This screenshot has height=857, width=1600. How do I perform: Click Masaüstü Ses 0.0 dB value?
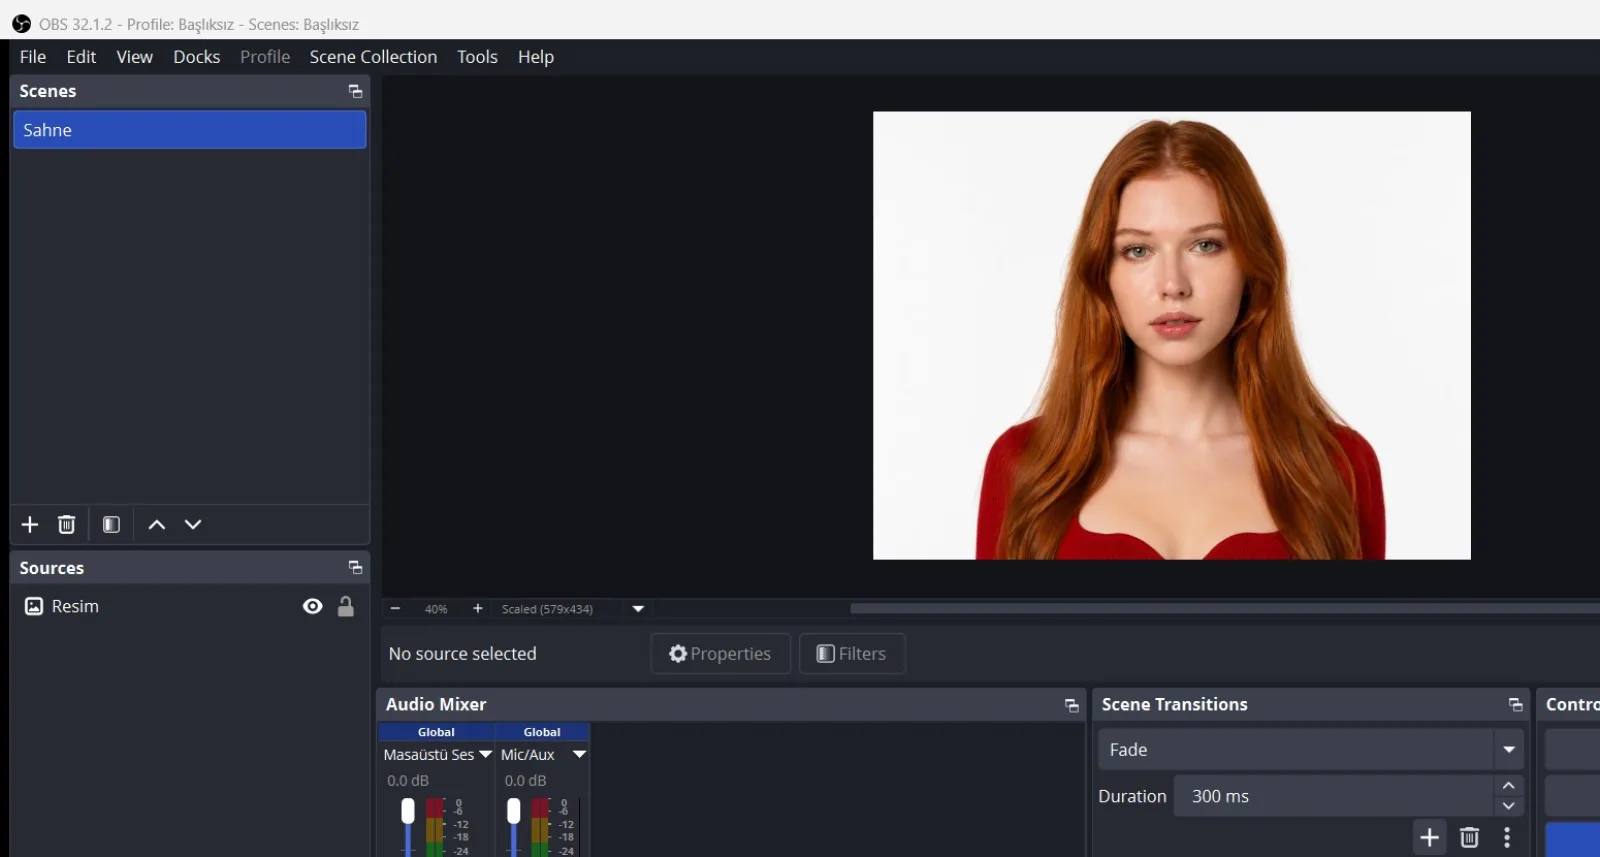[x=408, y=781]
